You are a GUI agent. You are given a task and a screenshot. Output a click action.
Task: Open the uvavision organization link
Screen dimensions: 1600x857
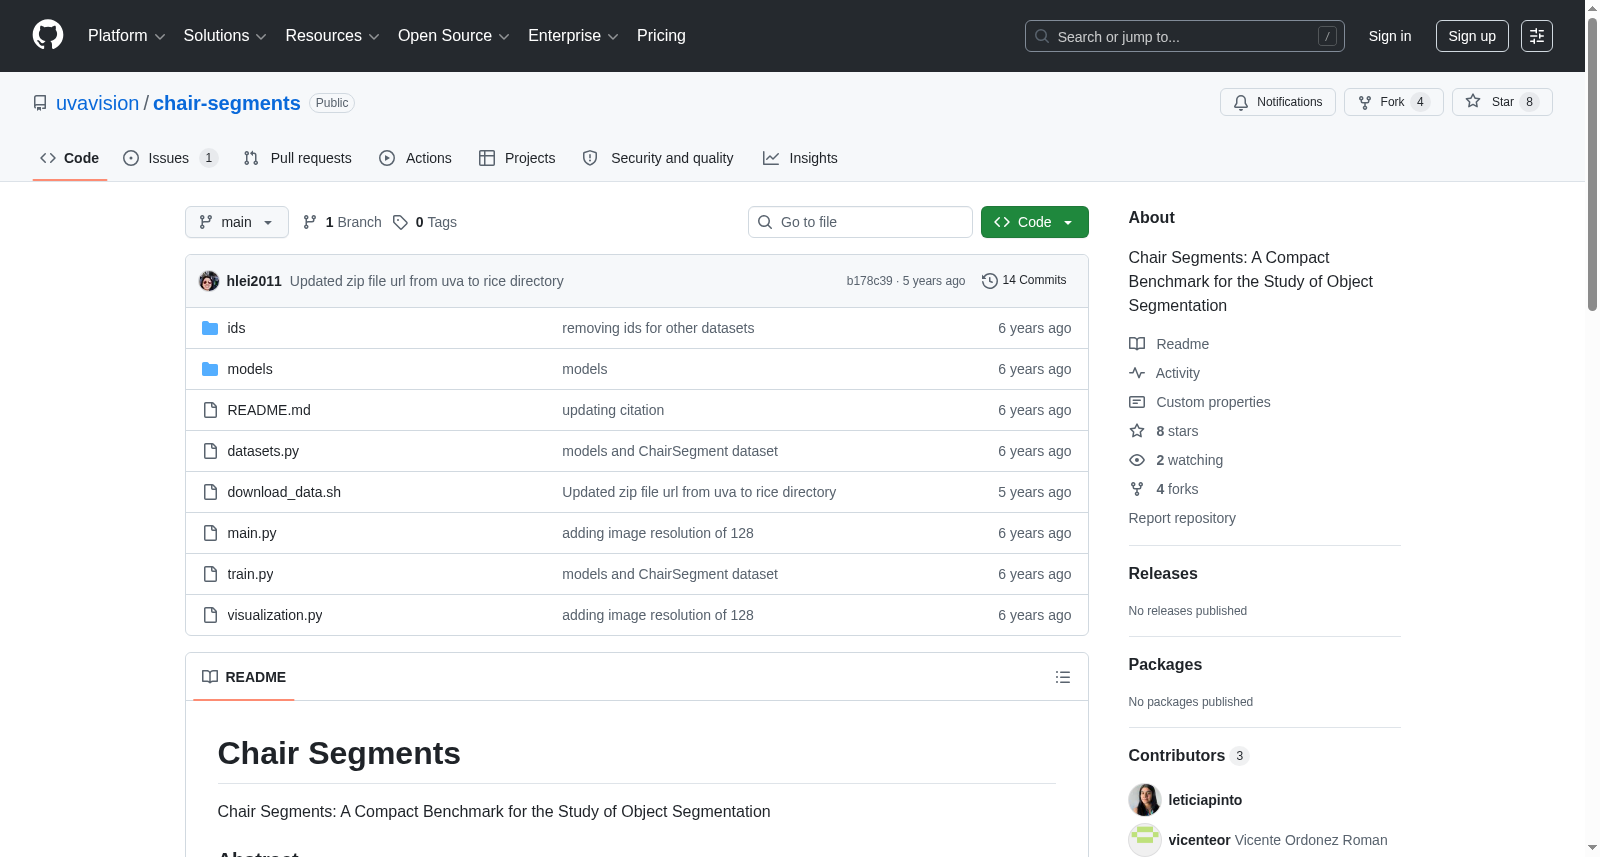[x=98, y=103]
